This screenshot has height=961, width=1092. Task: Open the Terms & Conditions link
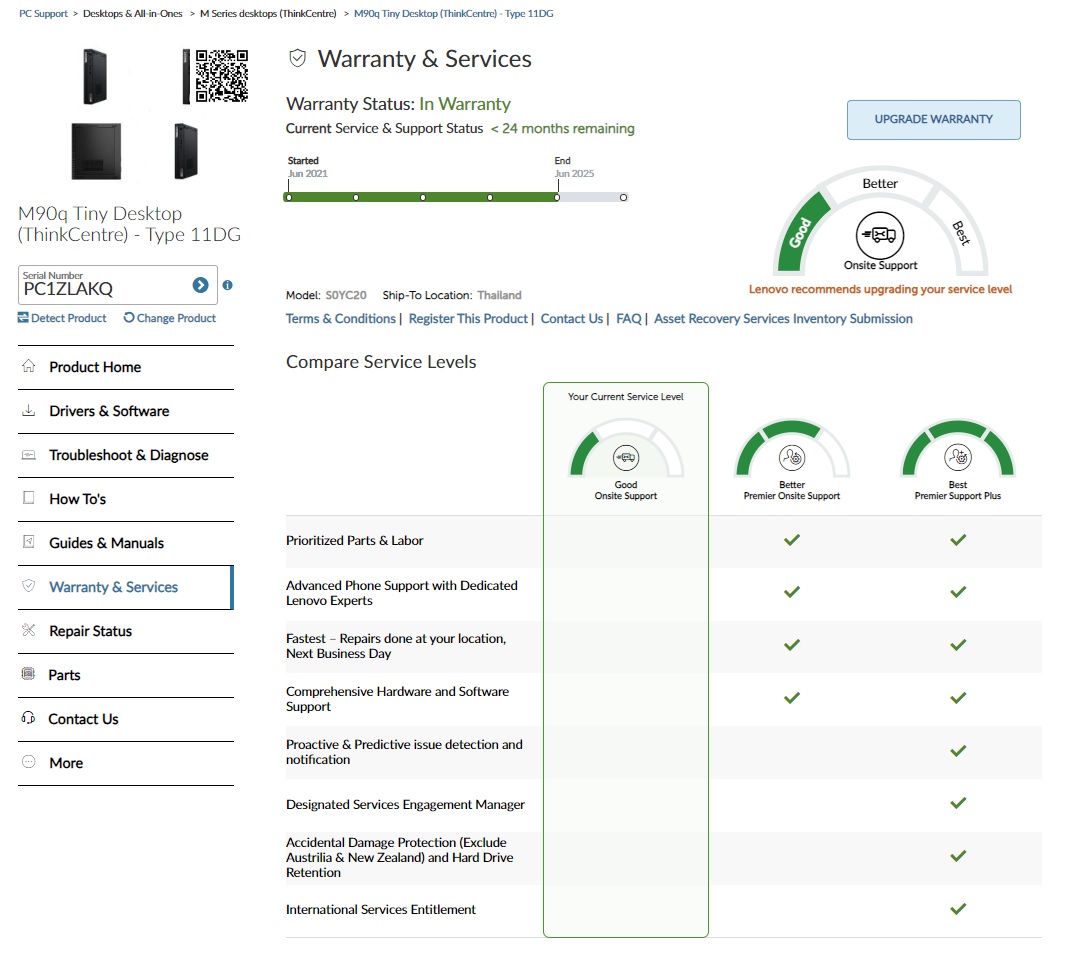340,319
